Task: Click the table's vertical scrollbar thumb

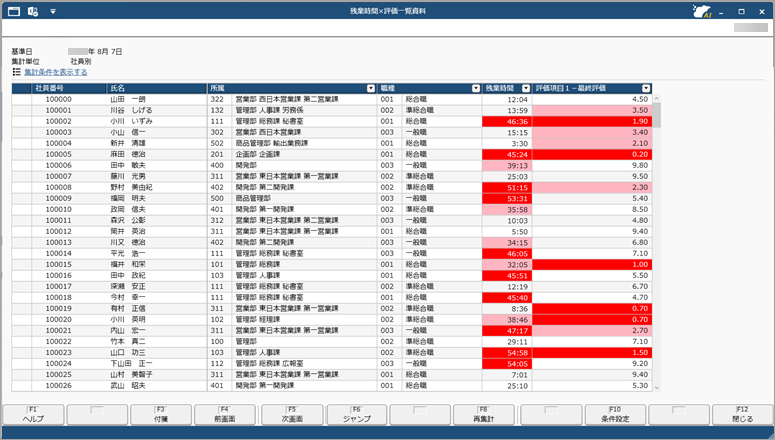Action: point(657,115)
